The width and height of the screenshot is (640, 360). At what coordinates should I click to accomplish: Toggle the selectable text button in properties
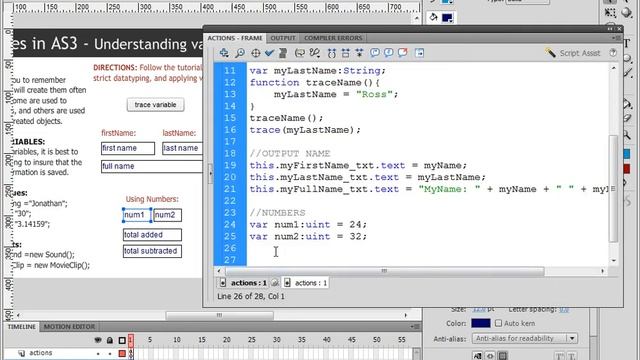coord(477,356)
